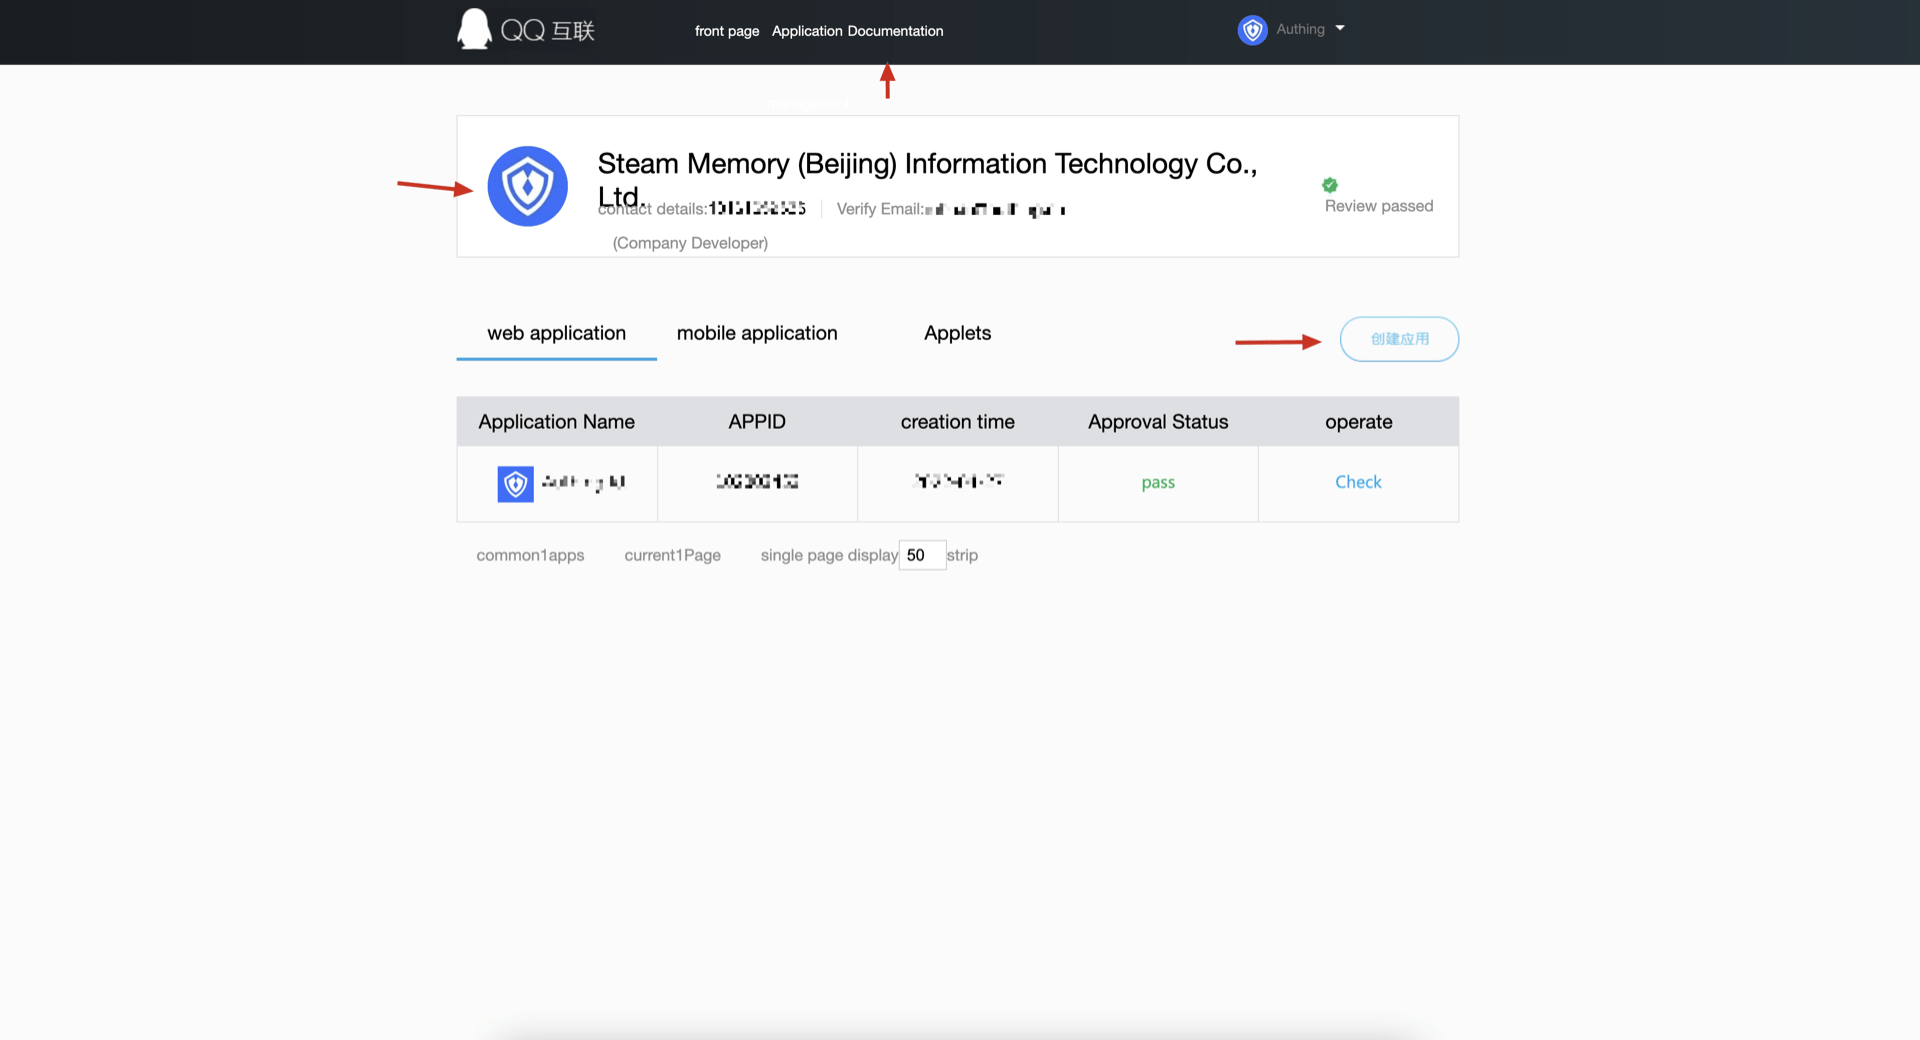This screenshot has height=1040, width=1920.
Task: Click the Authing shield avatar in header
Action: point(1252,30)
